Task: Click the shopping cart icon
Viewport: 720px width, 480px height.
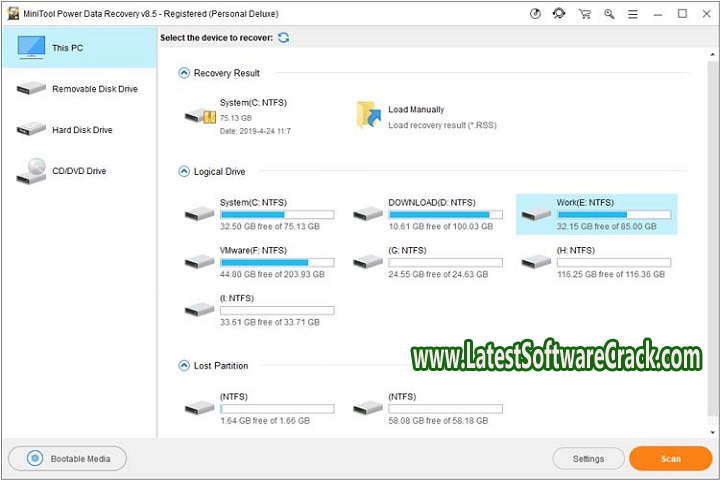Action: click(x=583, y=14)
